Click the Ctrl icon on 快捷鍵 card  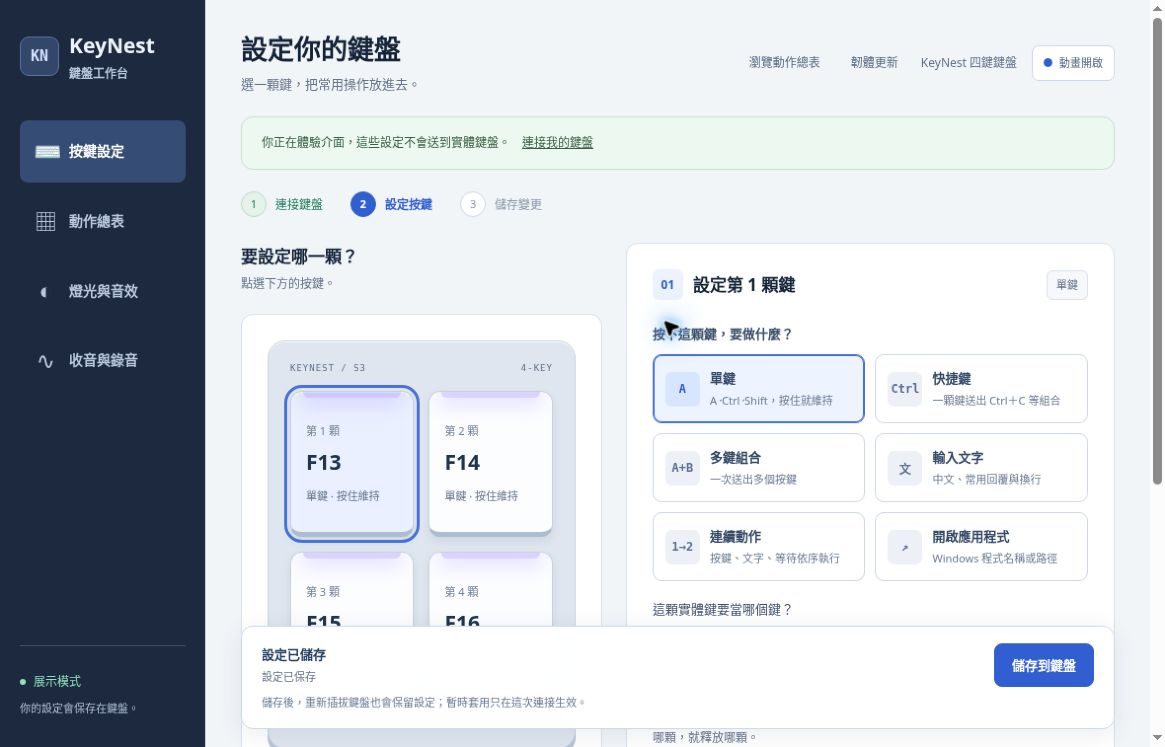(x=904, y=389)
